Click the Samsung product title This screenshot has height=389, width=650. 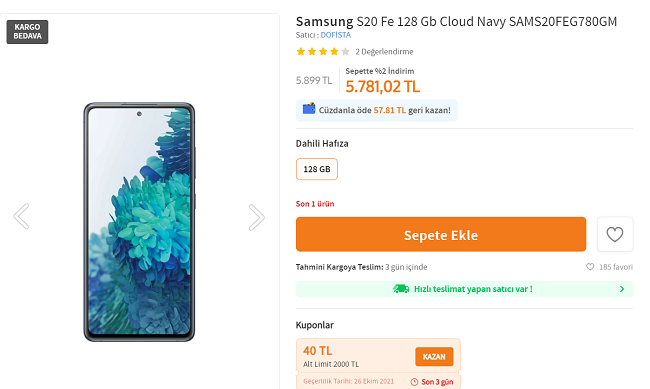click(456, 22)
